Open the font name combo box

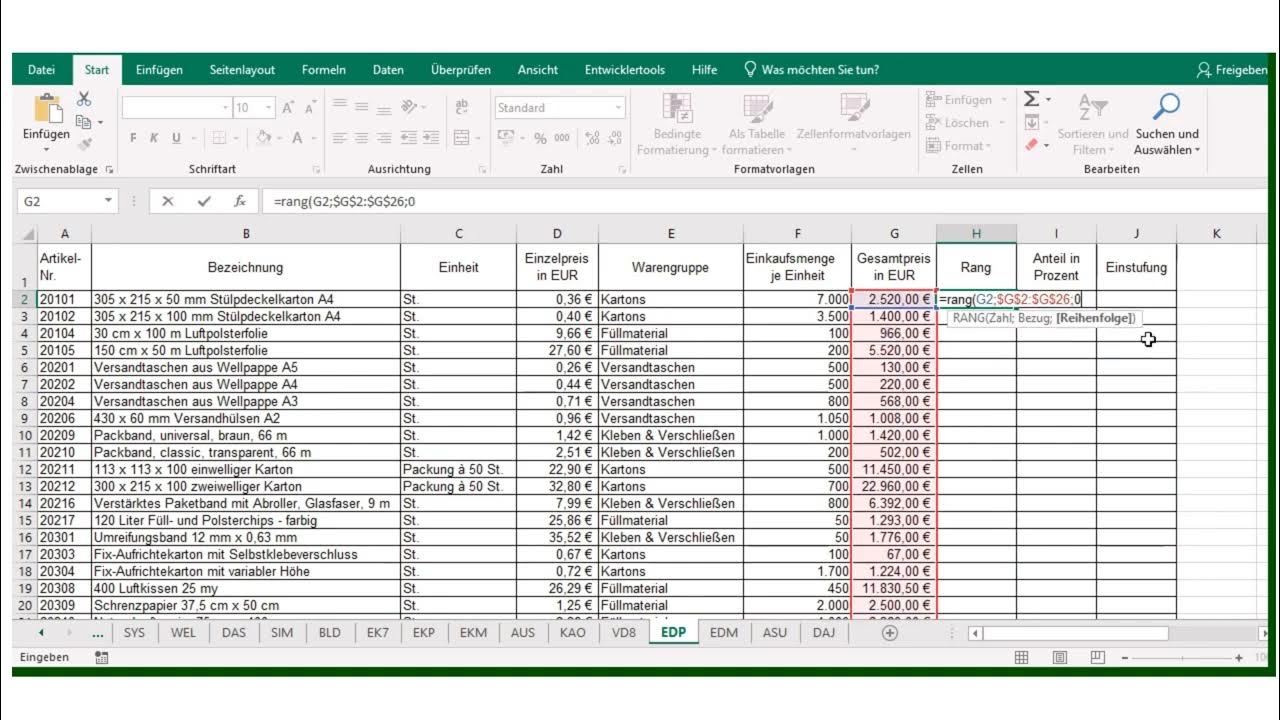(177, 107)
